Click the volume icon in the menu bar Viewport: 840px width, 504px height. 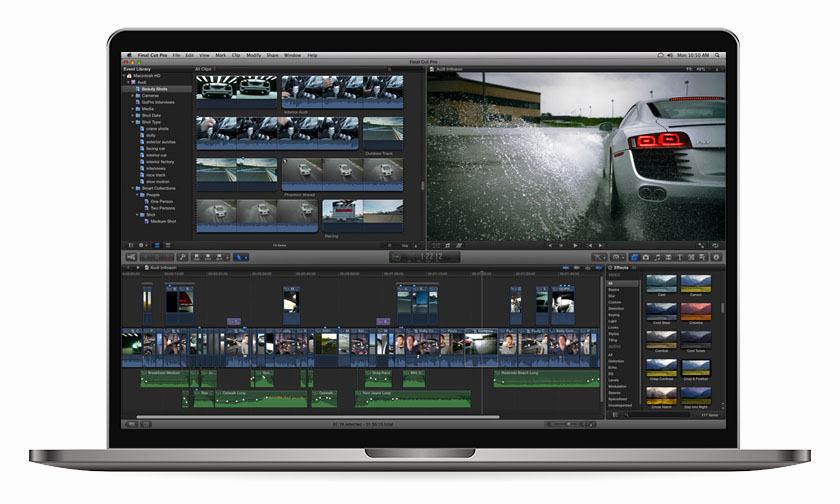[x=669, y=55]
